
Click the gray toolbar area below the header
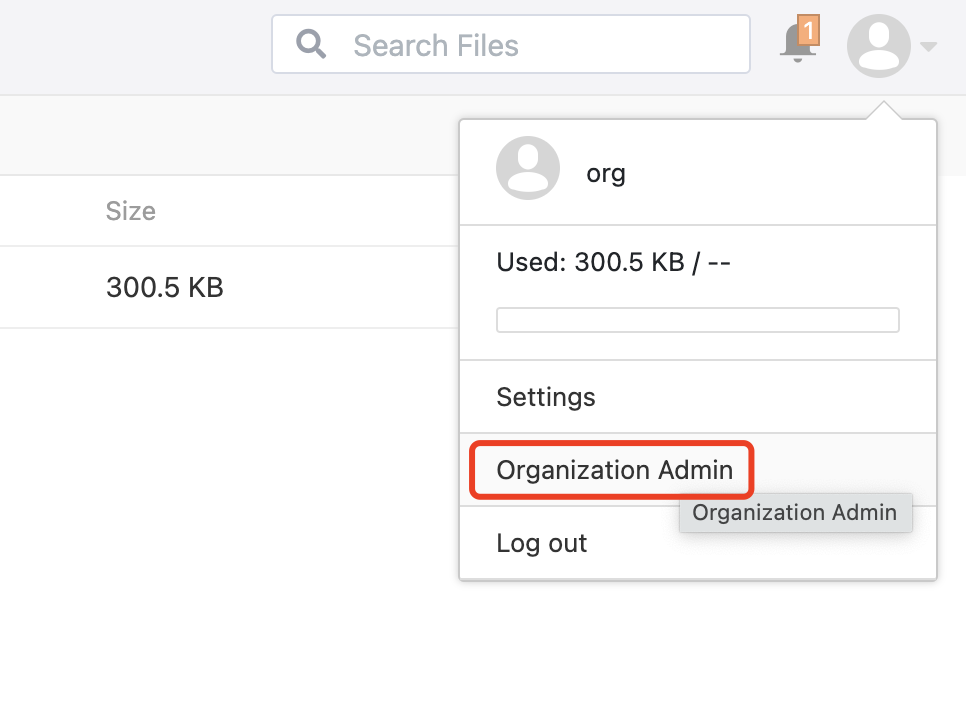(x=229, y=135)
